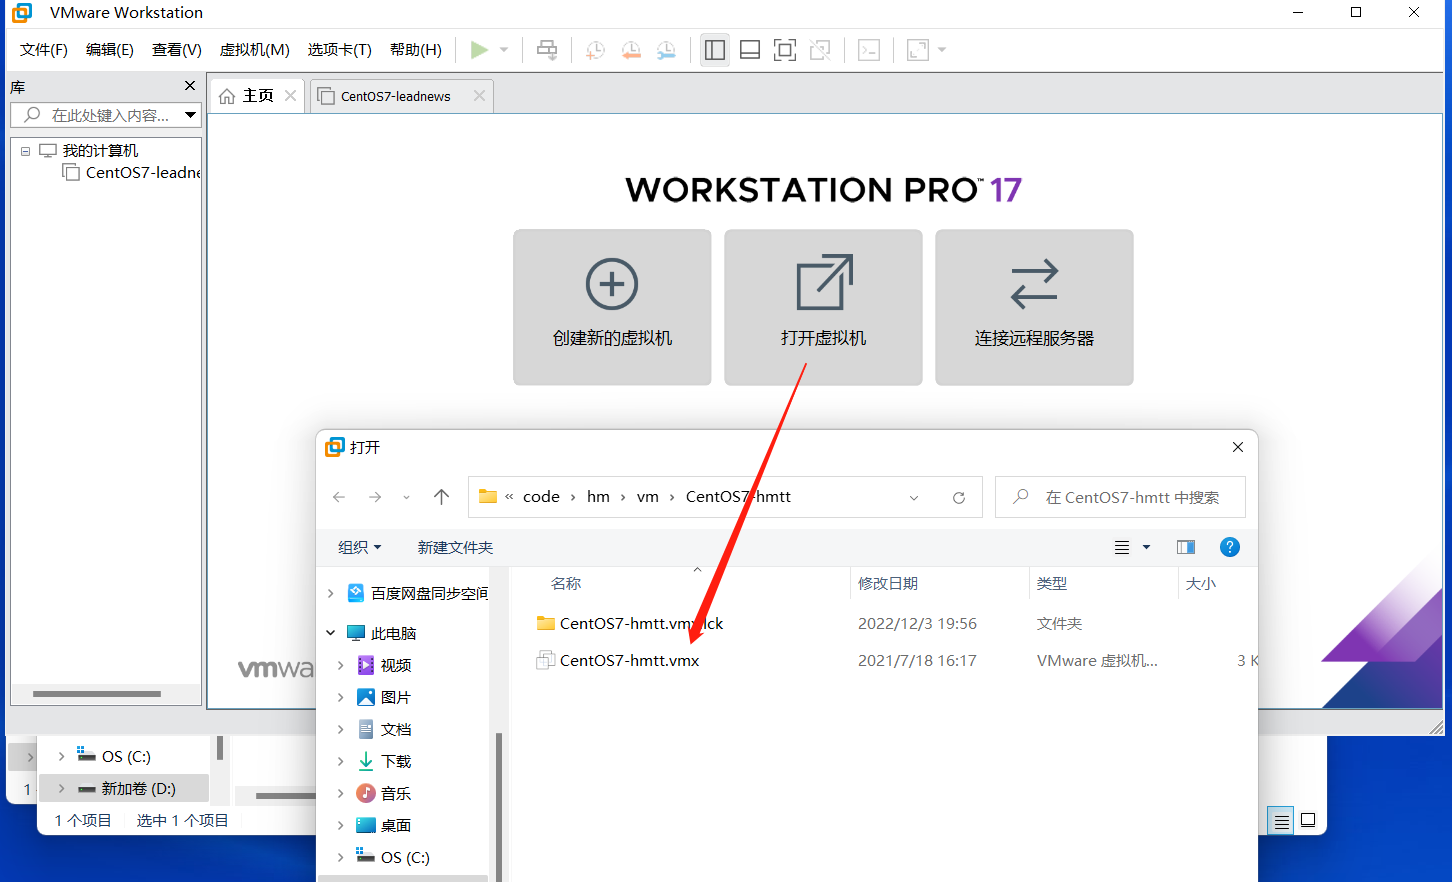Open the 选项卡(T) menu

(340, 50)
